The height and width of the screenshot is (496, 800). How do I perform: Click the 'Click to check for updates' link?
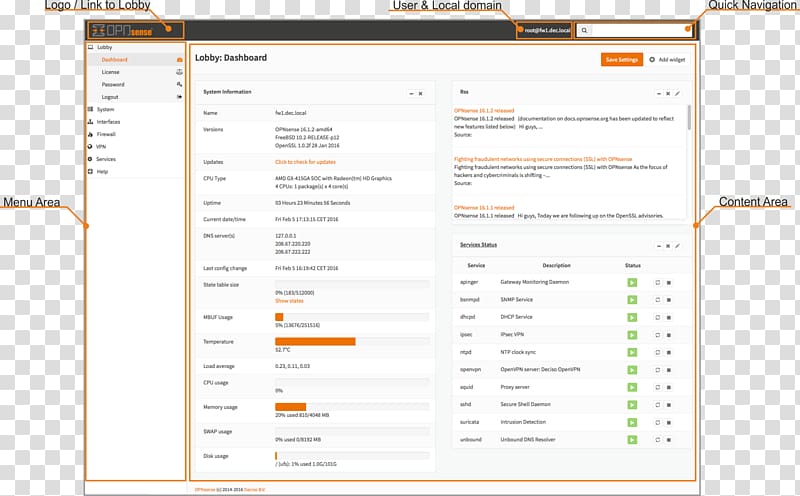click(x=305, y=162)
